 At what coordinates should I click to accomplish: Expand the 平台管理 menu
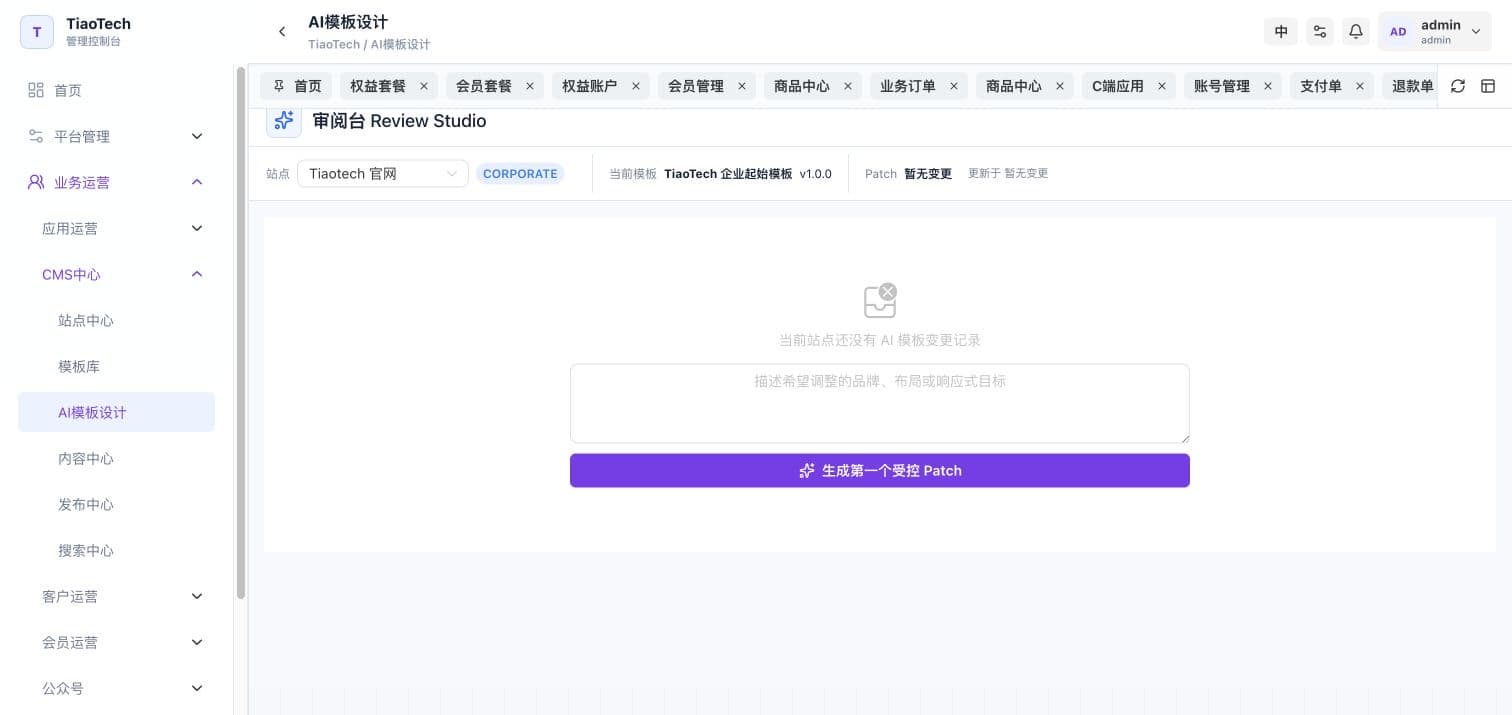pyautogui.click(x=116, y=136)
